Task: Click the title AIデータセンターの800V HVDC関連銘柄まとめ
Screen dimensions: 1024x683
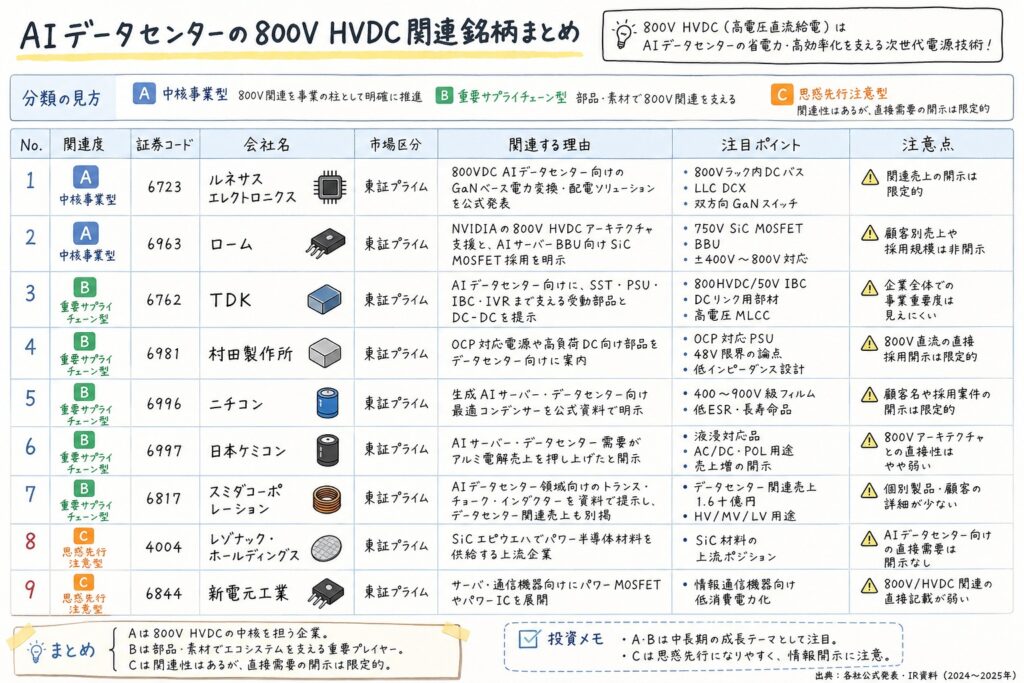Action: click(300, 33)
